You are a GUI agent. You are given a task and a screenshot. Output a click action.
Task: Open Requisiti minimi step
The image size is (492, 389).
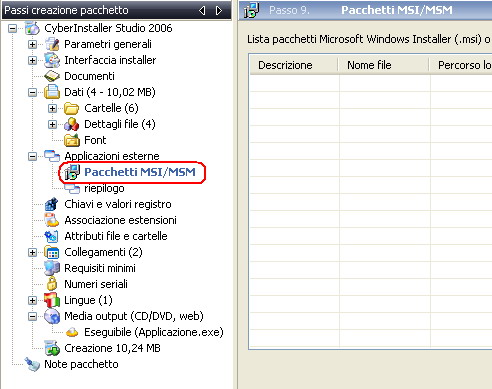coord(100,268)
